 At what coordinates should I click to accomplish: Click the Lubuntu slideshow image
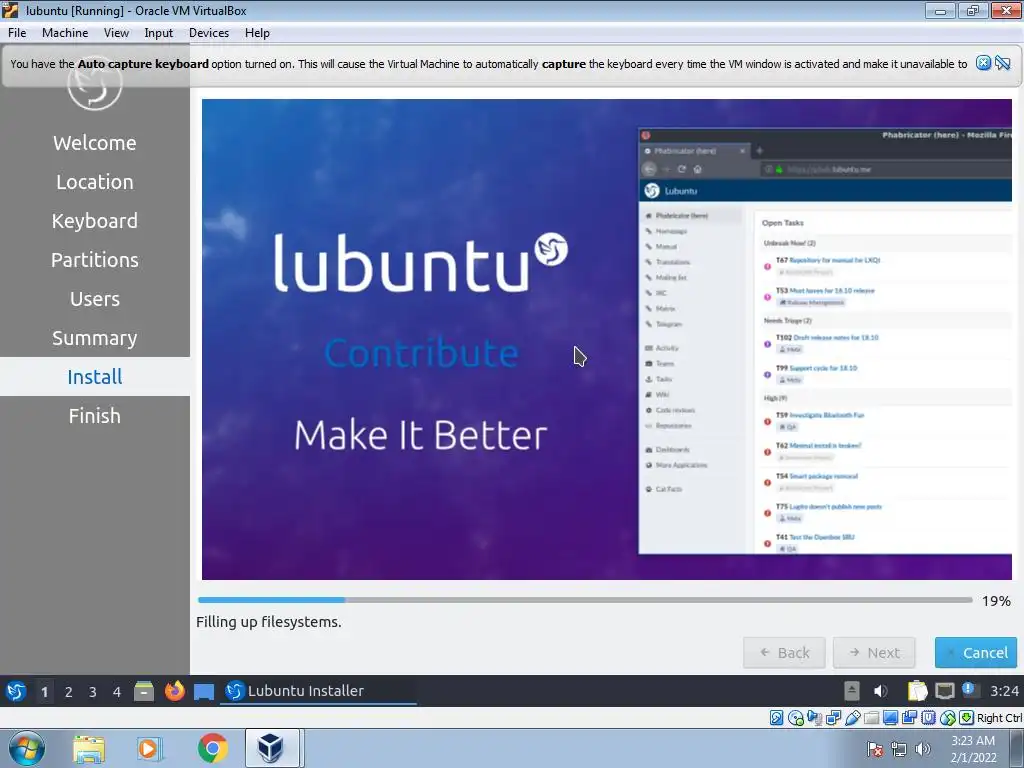point(607,340)
